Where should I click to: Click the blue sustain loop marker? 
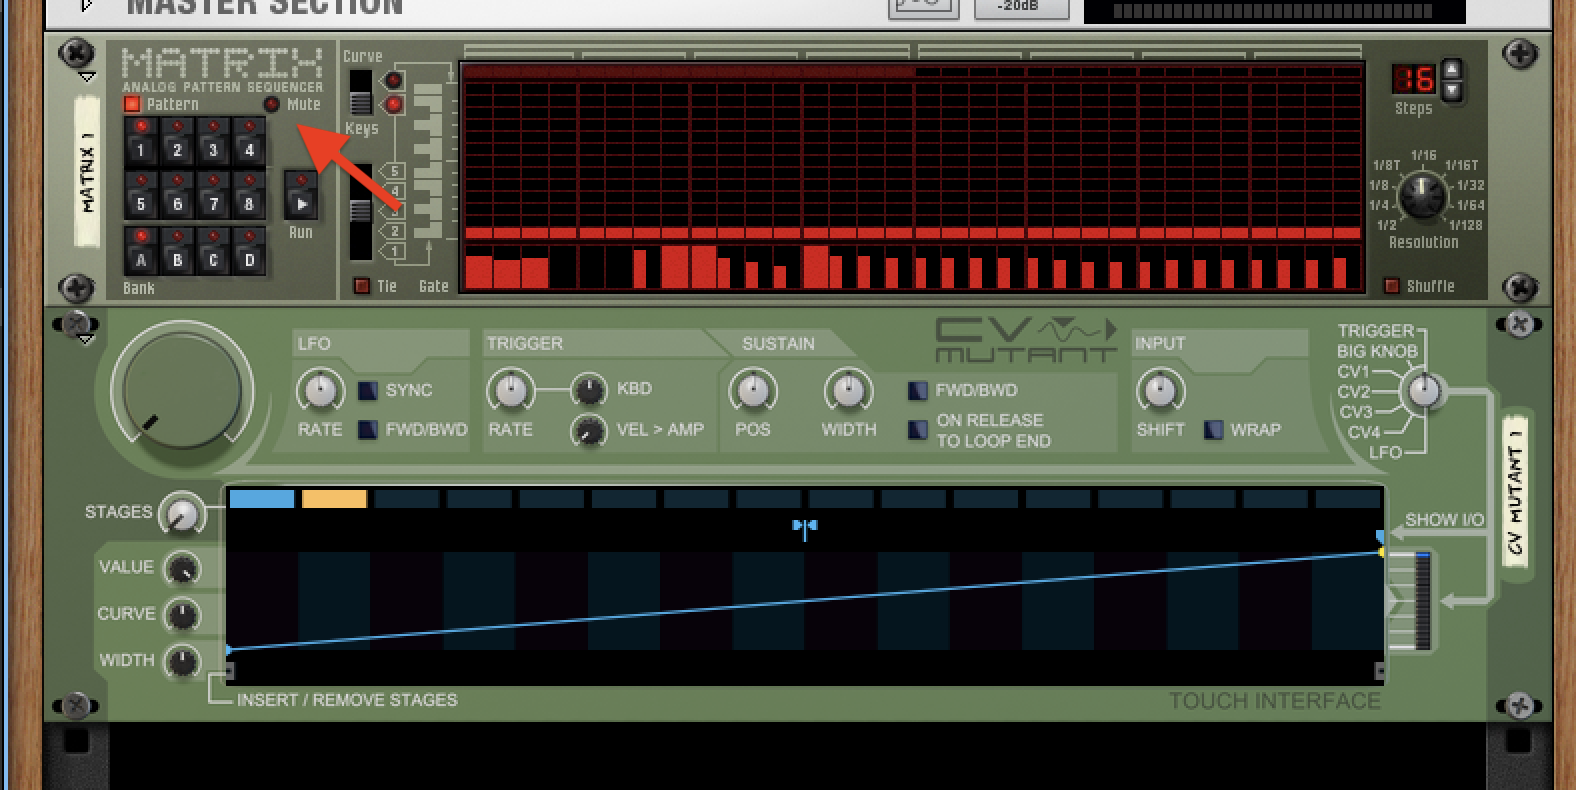805,527
